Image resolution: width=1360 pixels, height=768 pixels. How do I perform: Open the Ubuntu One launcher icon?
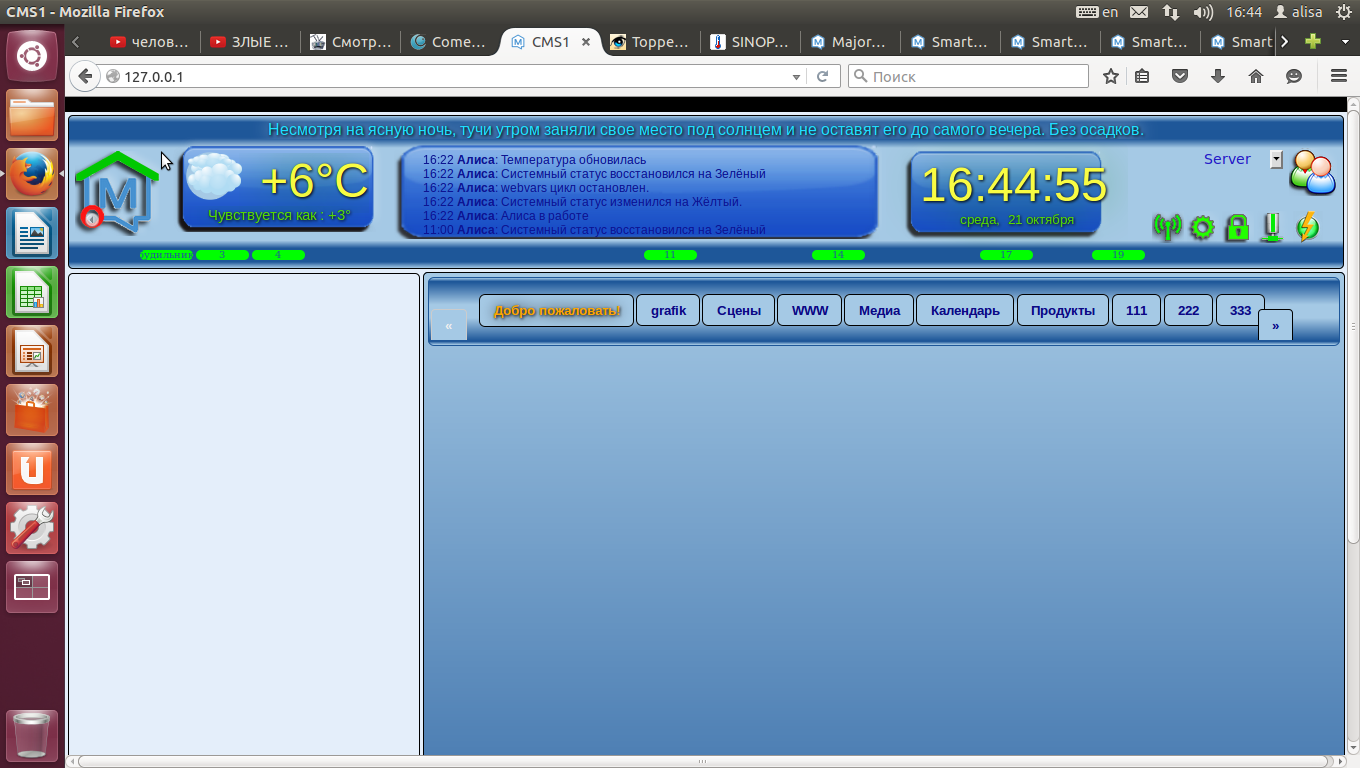tap(32, 470)
